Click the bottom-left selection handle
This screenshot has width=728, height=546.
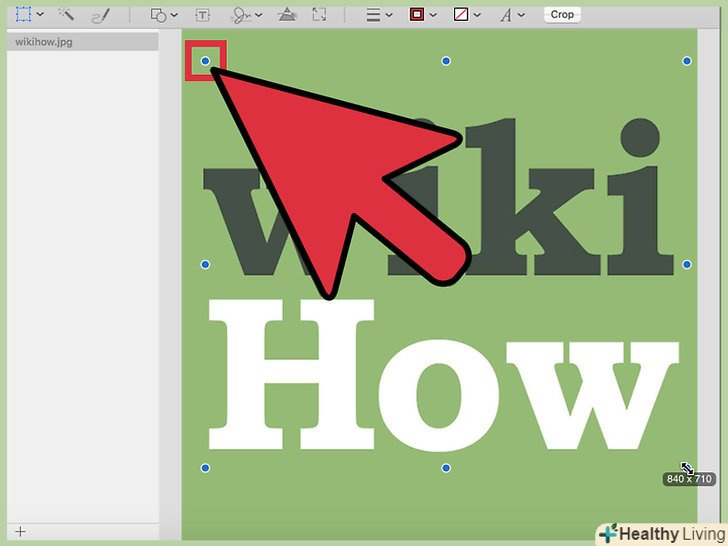pos(205,468)
